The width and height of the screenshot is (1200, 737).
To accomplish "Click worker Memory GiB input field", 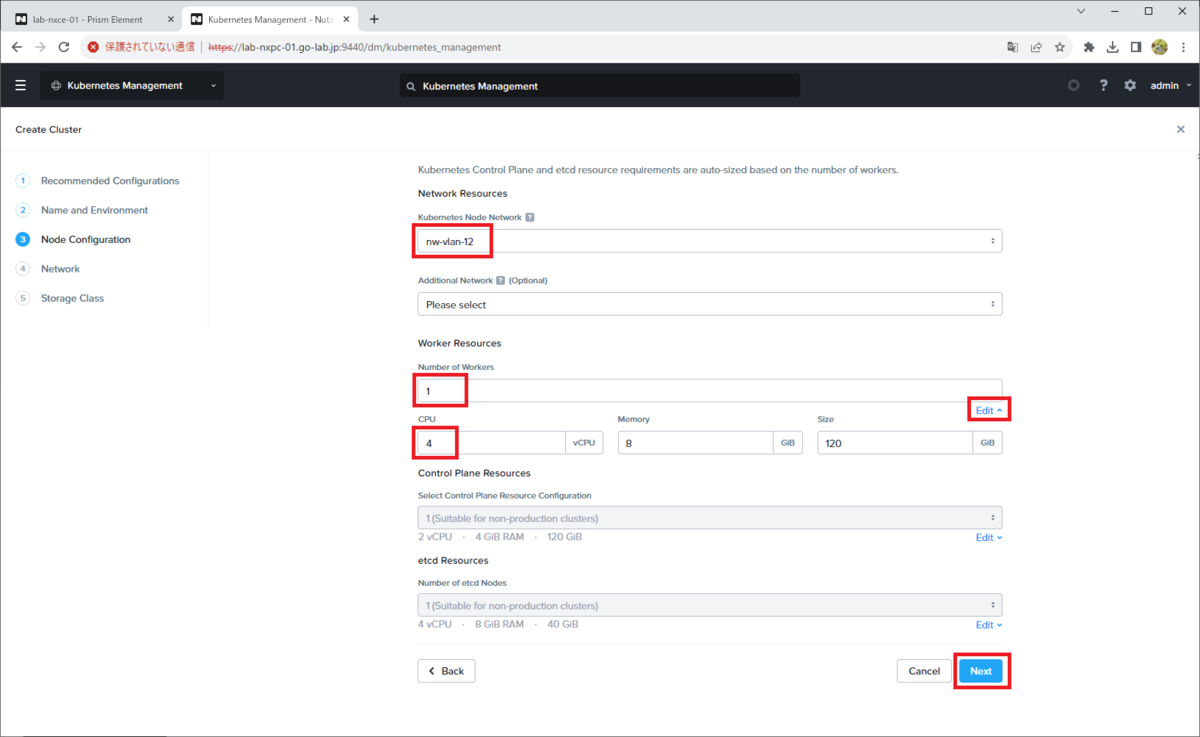I will click(695, 442).
